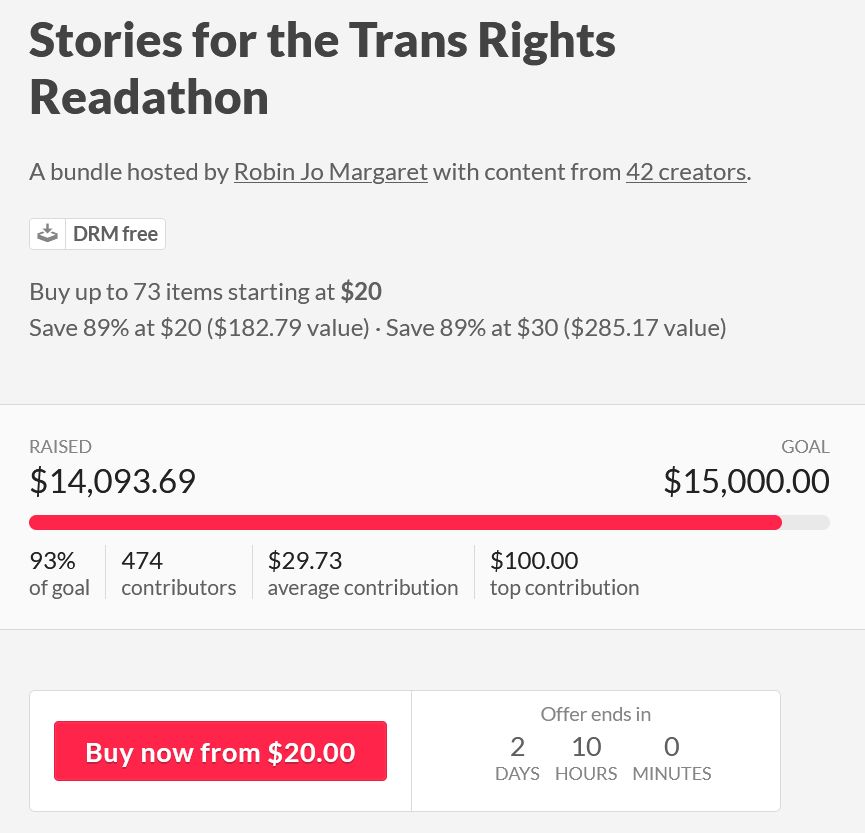Click the 2 DAYS countdown value
Viewport: 865px width, 833px height.
tap(517, 755)
